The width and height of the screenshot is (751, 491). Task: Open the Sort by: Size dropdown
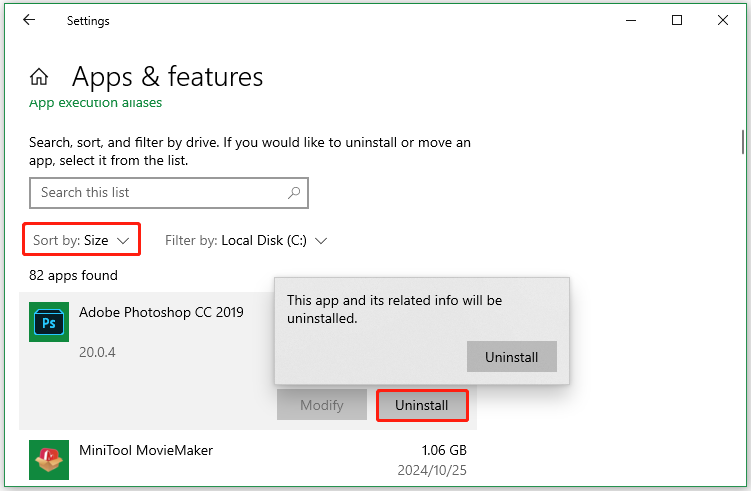[x=81, y=240]
